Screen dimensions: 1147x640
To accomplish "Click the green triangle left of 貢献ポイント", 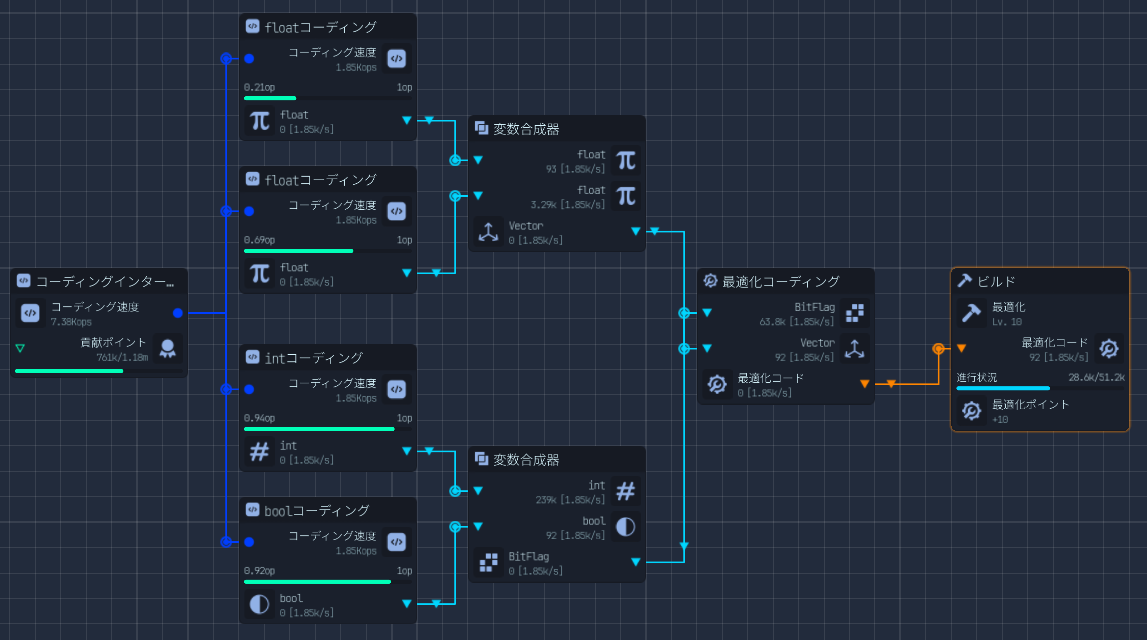I will (20, 349).
